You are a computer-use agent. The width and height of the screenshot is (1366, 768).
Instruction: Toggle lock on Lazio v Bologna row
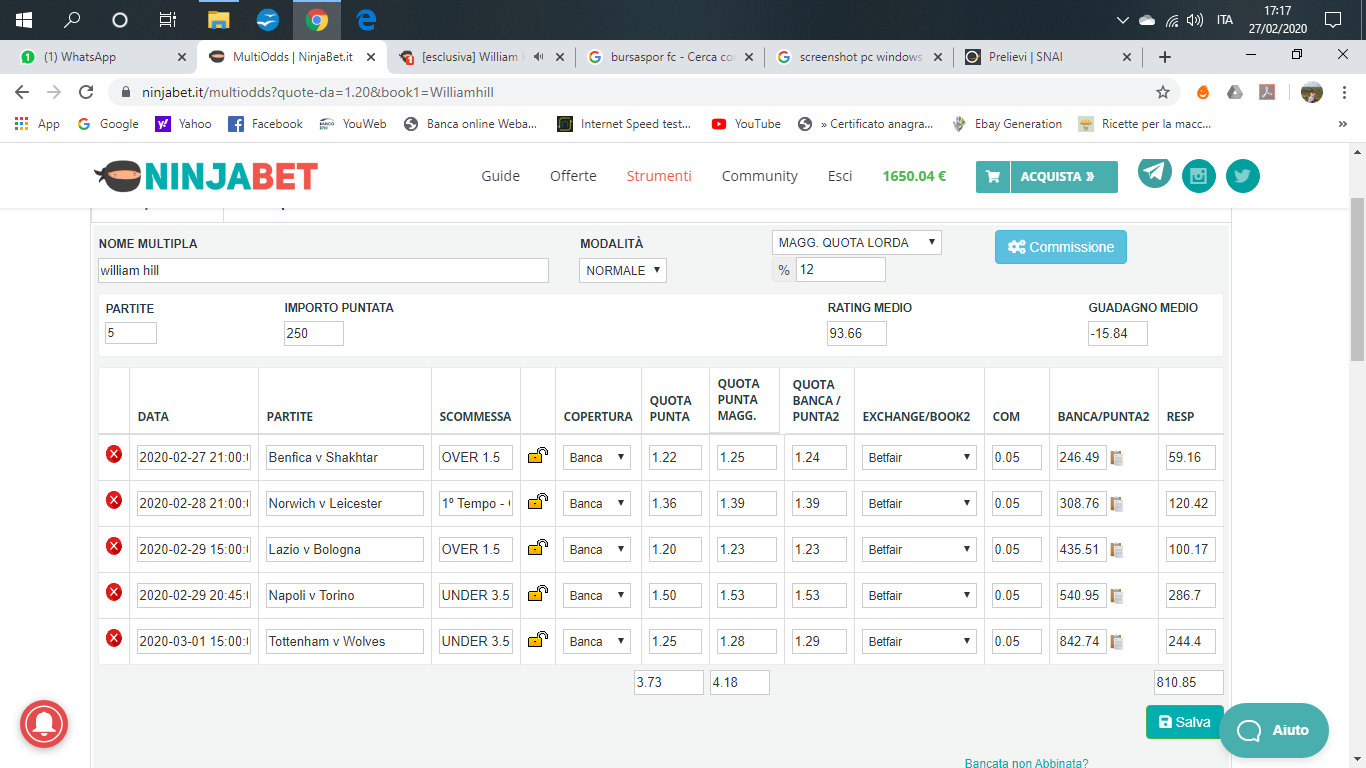coord(538,548)
